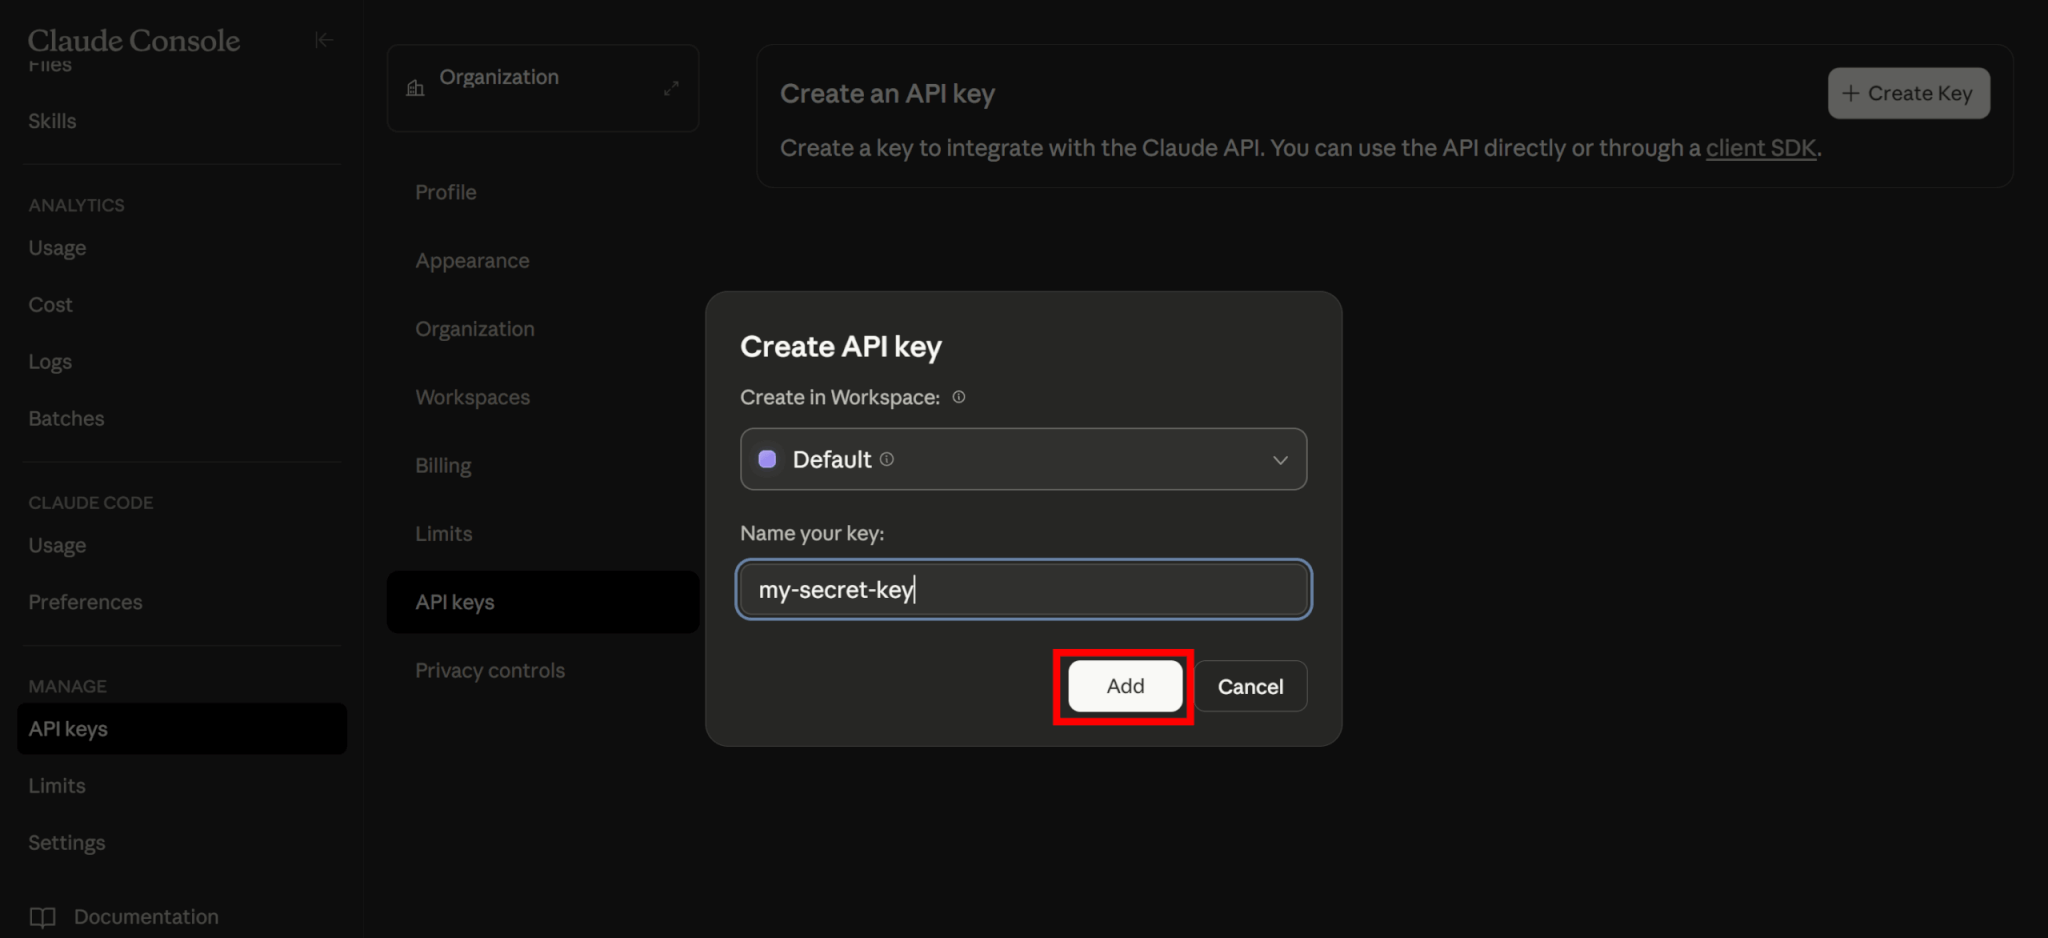Expand the Organization panel via diagonal arrows icon
This screenshot has height=938, width=2048.
click(x=671, y=88)
